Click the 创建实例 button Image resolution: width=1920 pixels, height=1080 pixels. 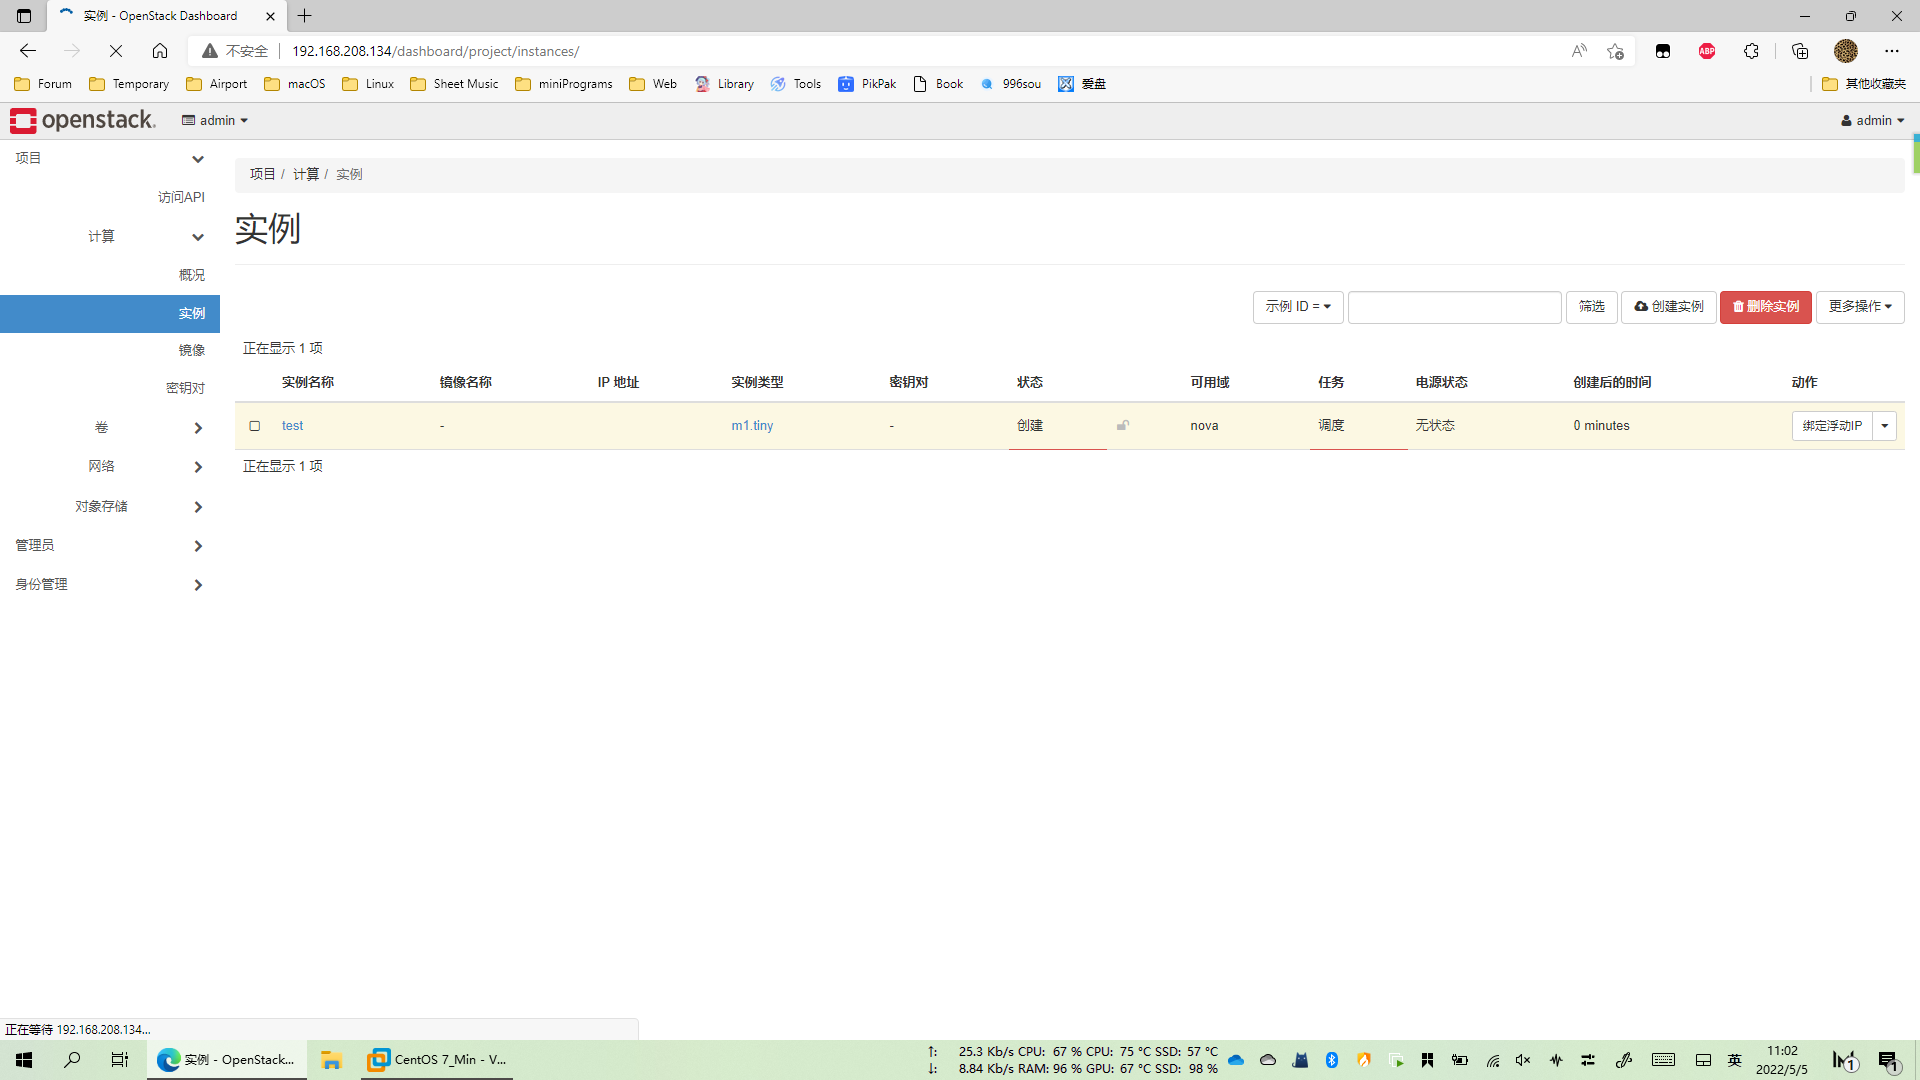(1668, 306)
